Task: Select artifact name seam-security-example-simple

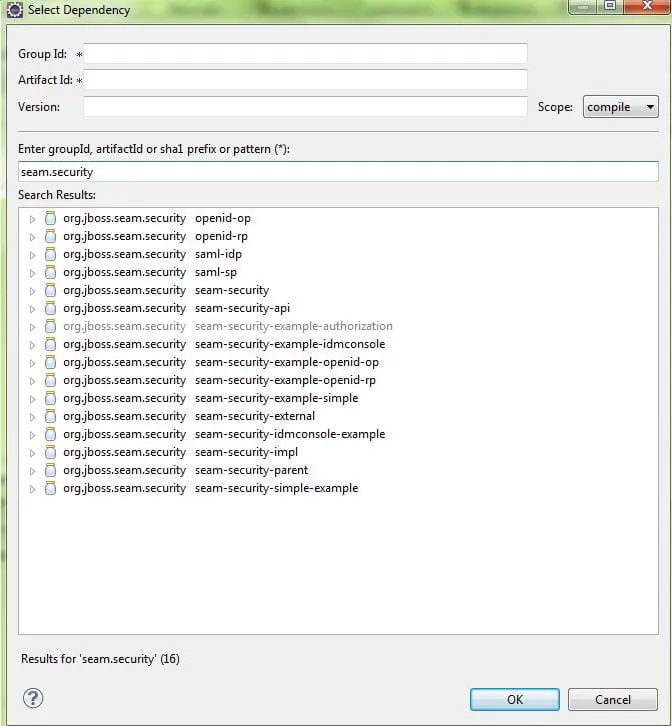Action: pyautogui.click(x=276, y=398)
